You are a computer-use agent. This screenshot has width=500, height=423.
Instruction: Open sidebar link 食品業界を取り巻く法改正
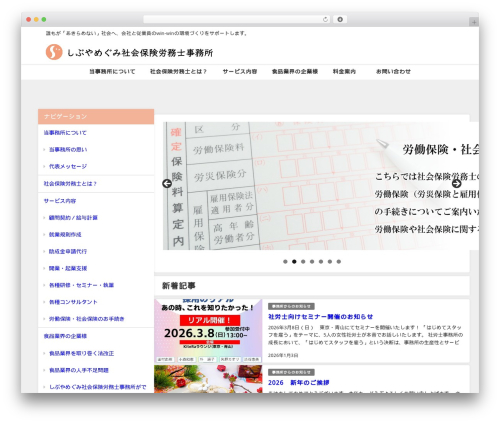tap(82, 353)
